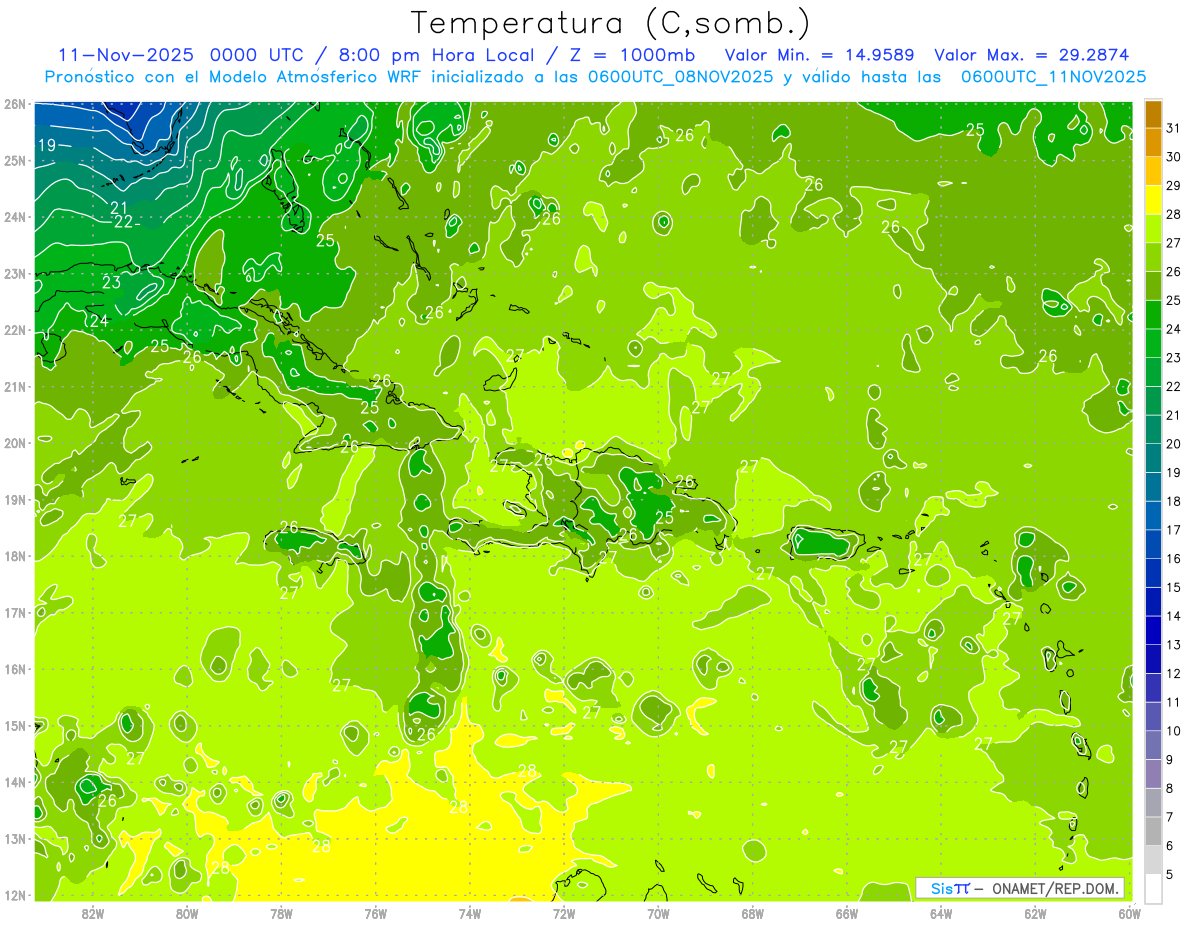The image size is (1200, 927).
Task: Click the "ONAMET/REP.DOM." credit label
Action: click(x=1053, y=888)
